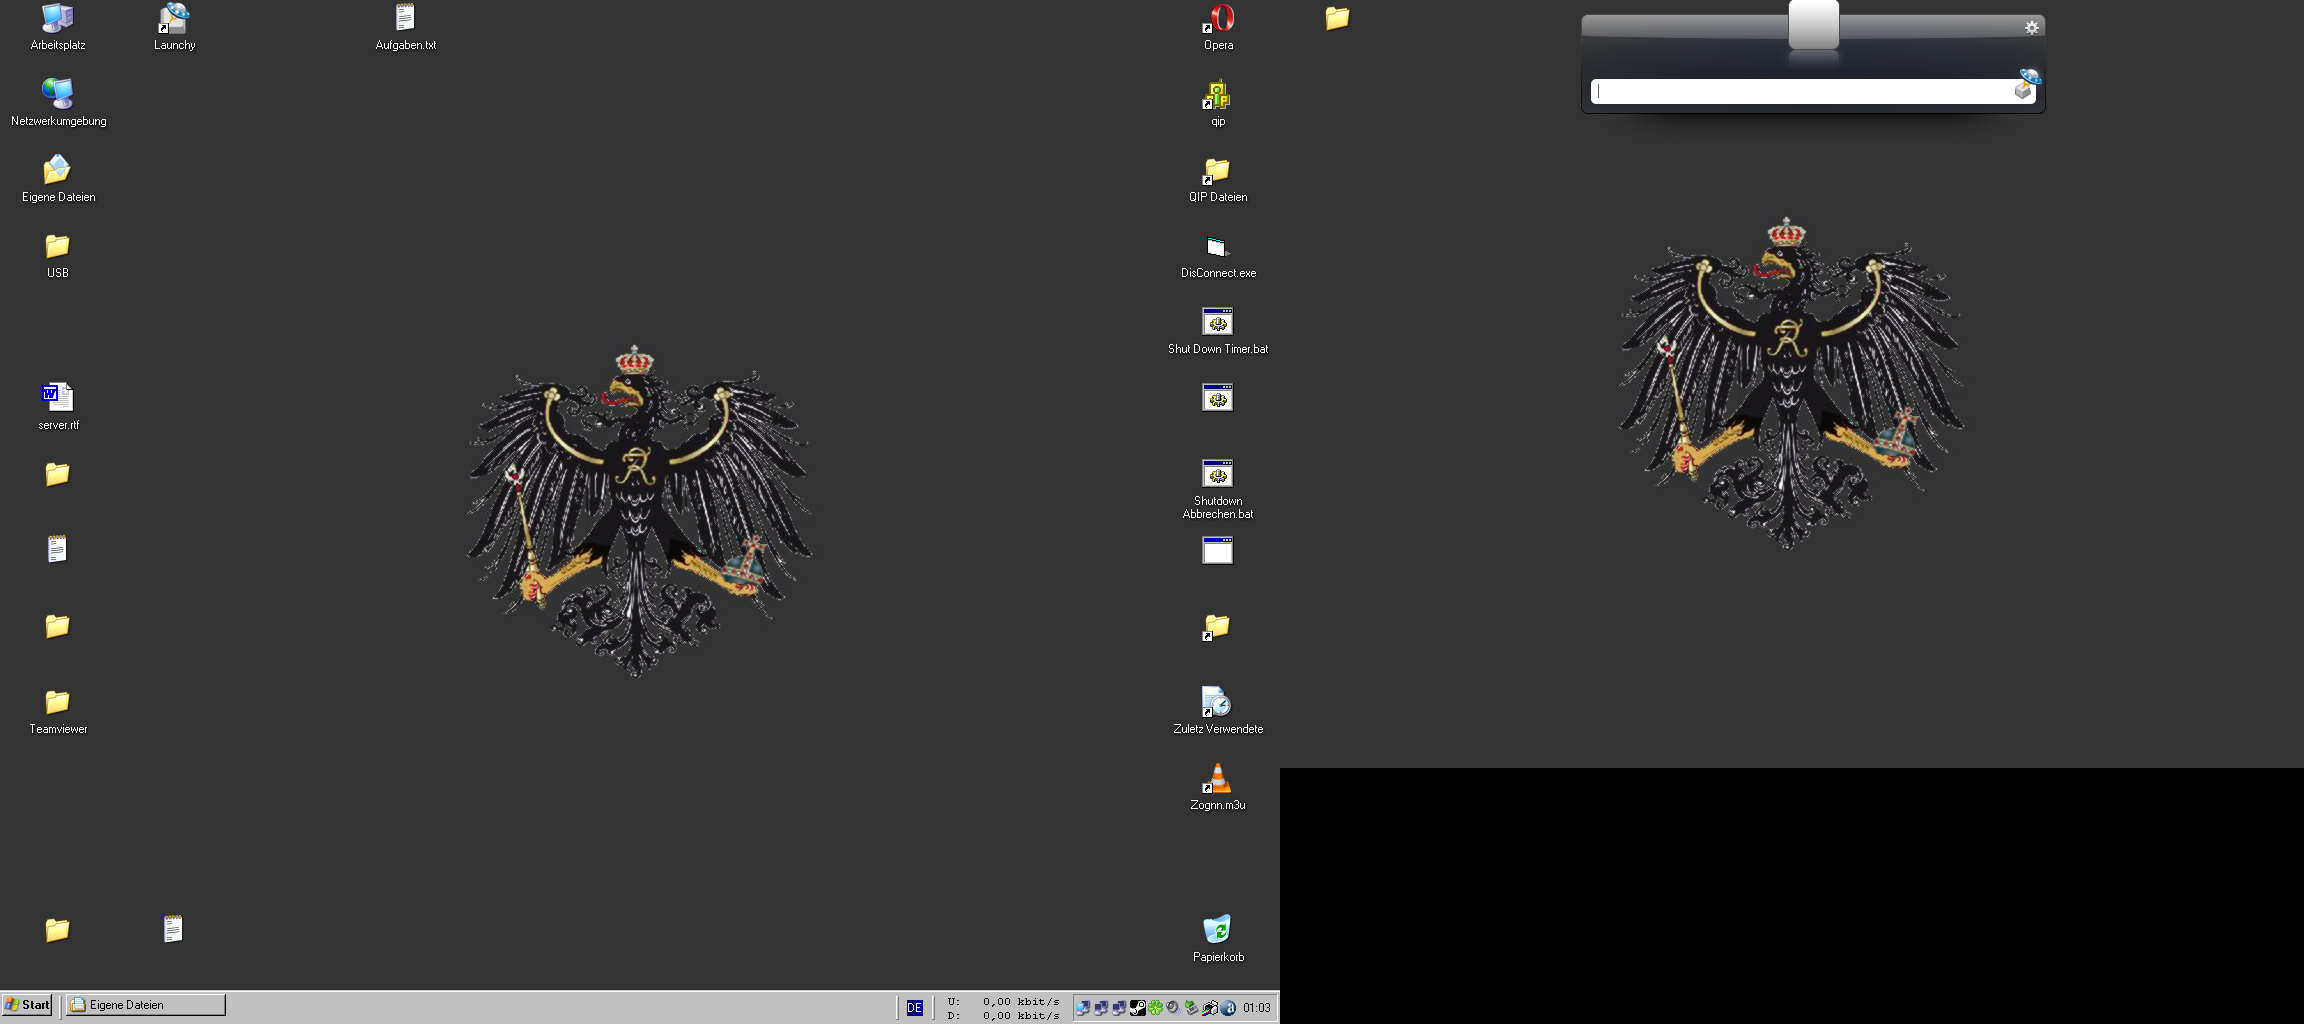Click the Eigene Dateien taskbar button

[x=146, y=1005]
